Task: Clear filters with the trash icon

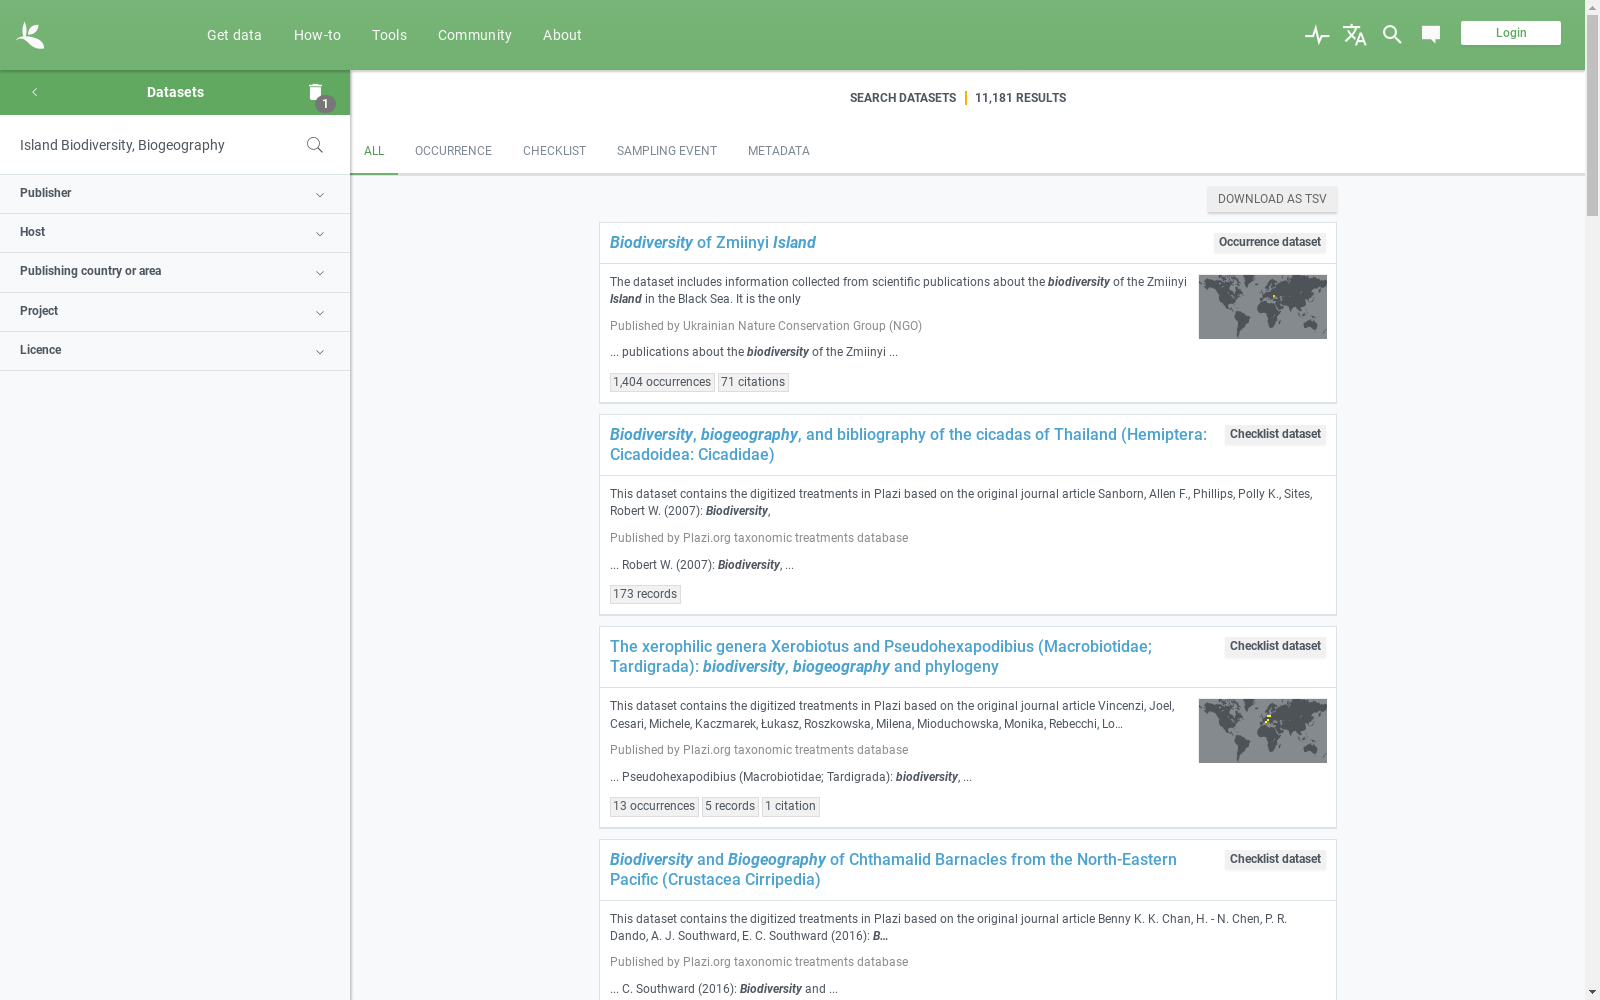Action: click(316, 92)
